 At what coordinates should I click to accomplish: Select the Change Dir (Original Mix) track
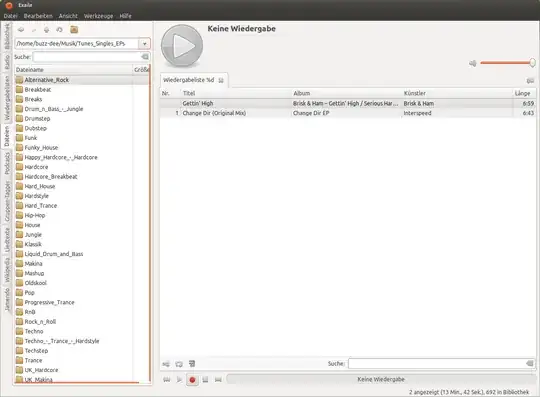[348, 113]
